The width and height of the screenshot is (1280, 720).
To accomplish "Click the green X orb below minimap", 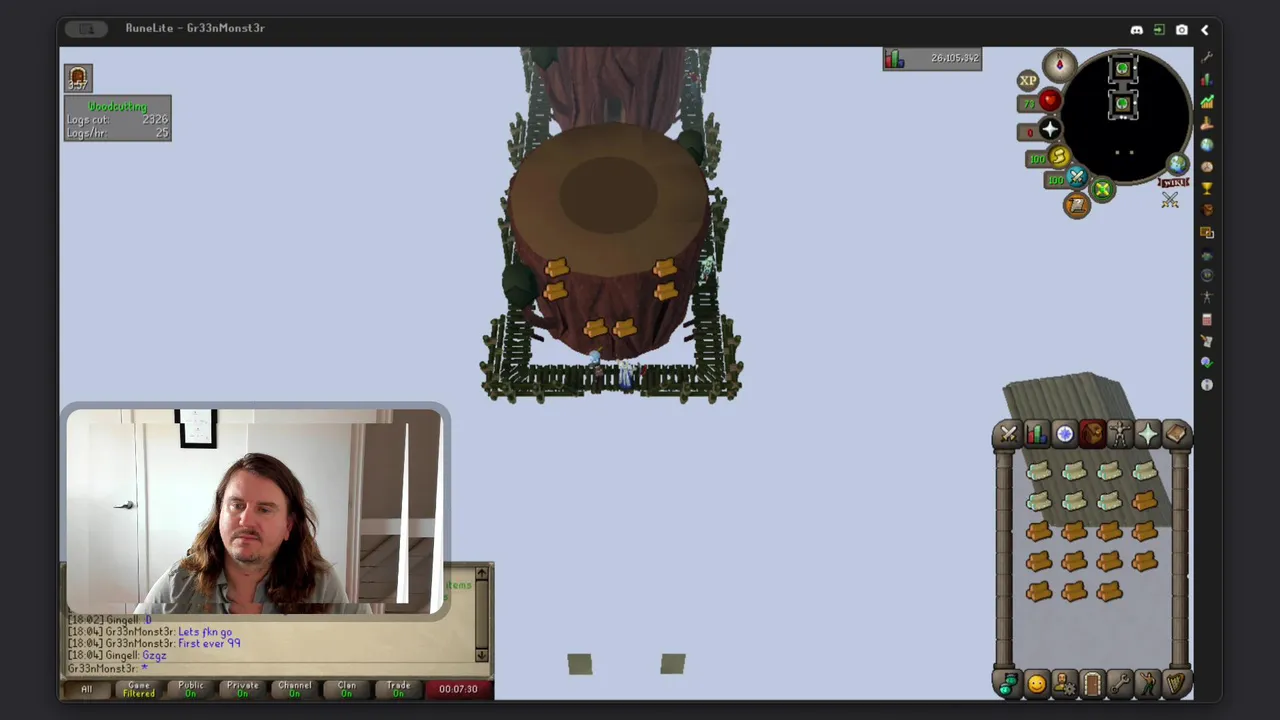I will [x=1102, y=189].
